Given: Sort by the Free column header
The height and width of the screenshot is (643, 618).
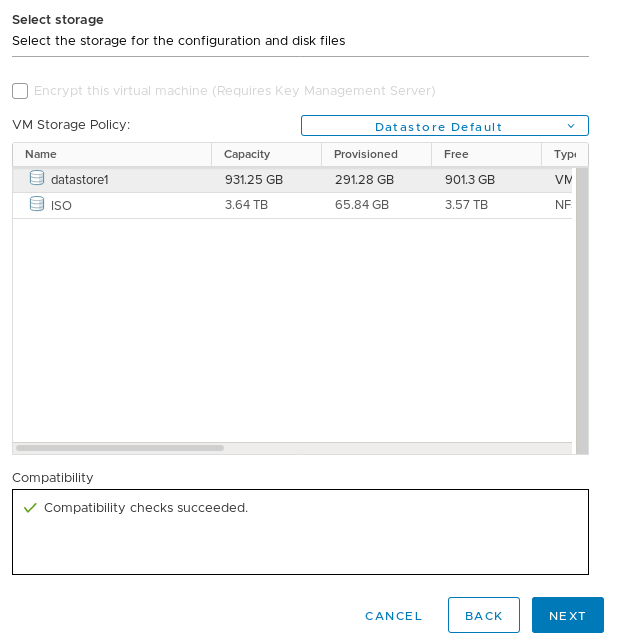Looking at the screenshot, I should coord(456,154).
